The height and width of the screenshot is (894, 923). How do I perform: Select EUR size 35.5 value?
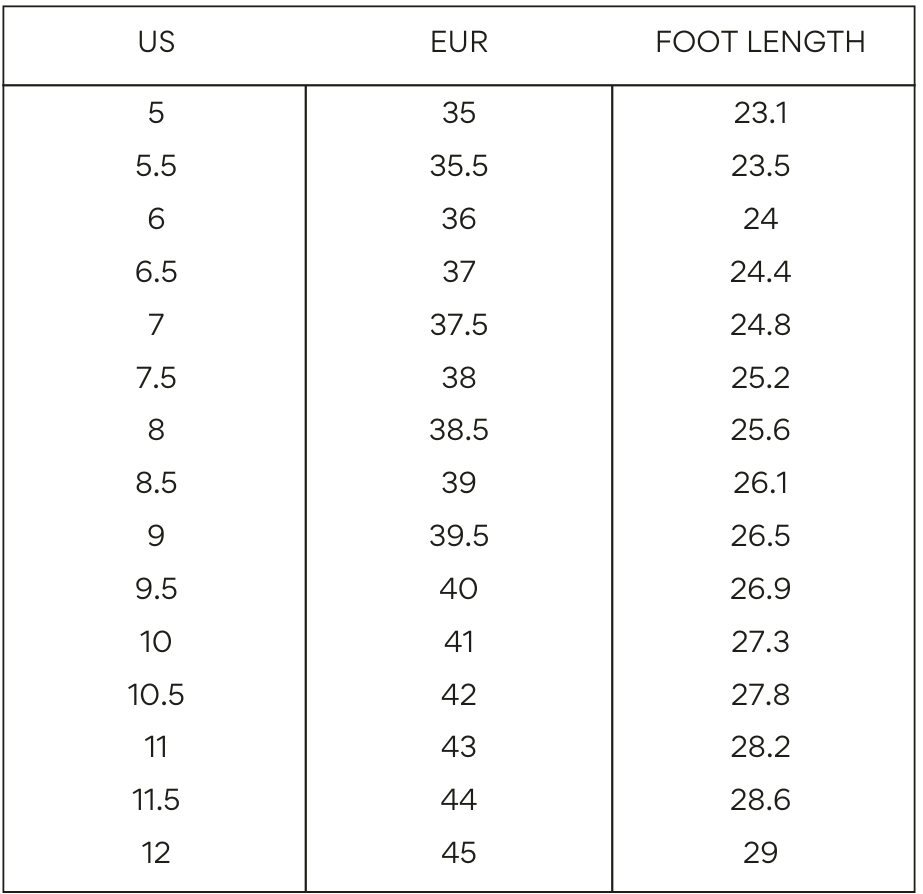(459, 166)
